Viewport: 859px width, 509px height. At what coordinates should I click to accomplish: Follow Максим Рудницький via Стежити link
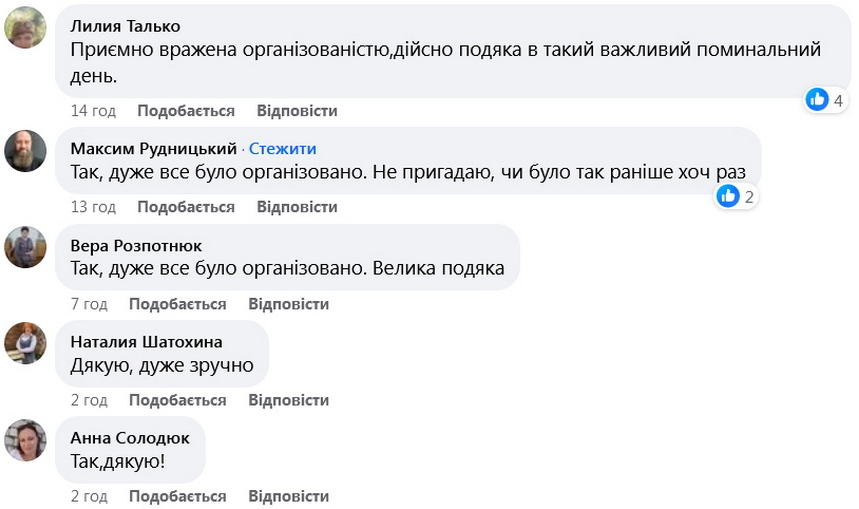[282, 149]
